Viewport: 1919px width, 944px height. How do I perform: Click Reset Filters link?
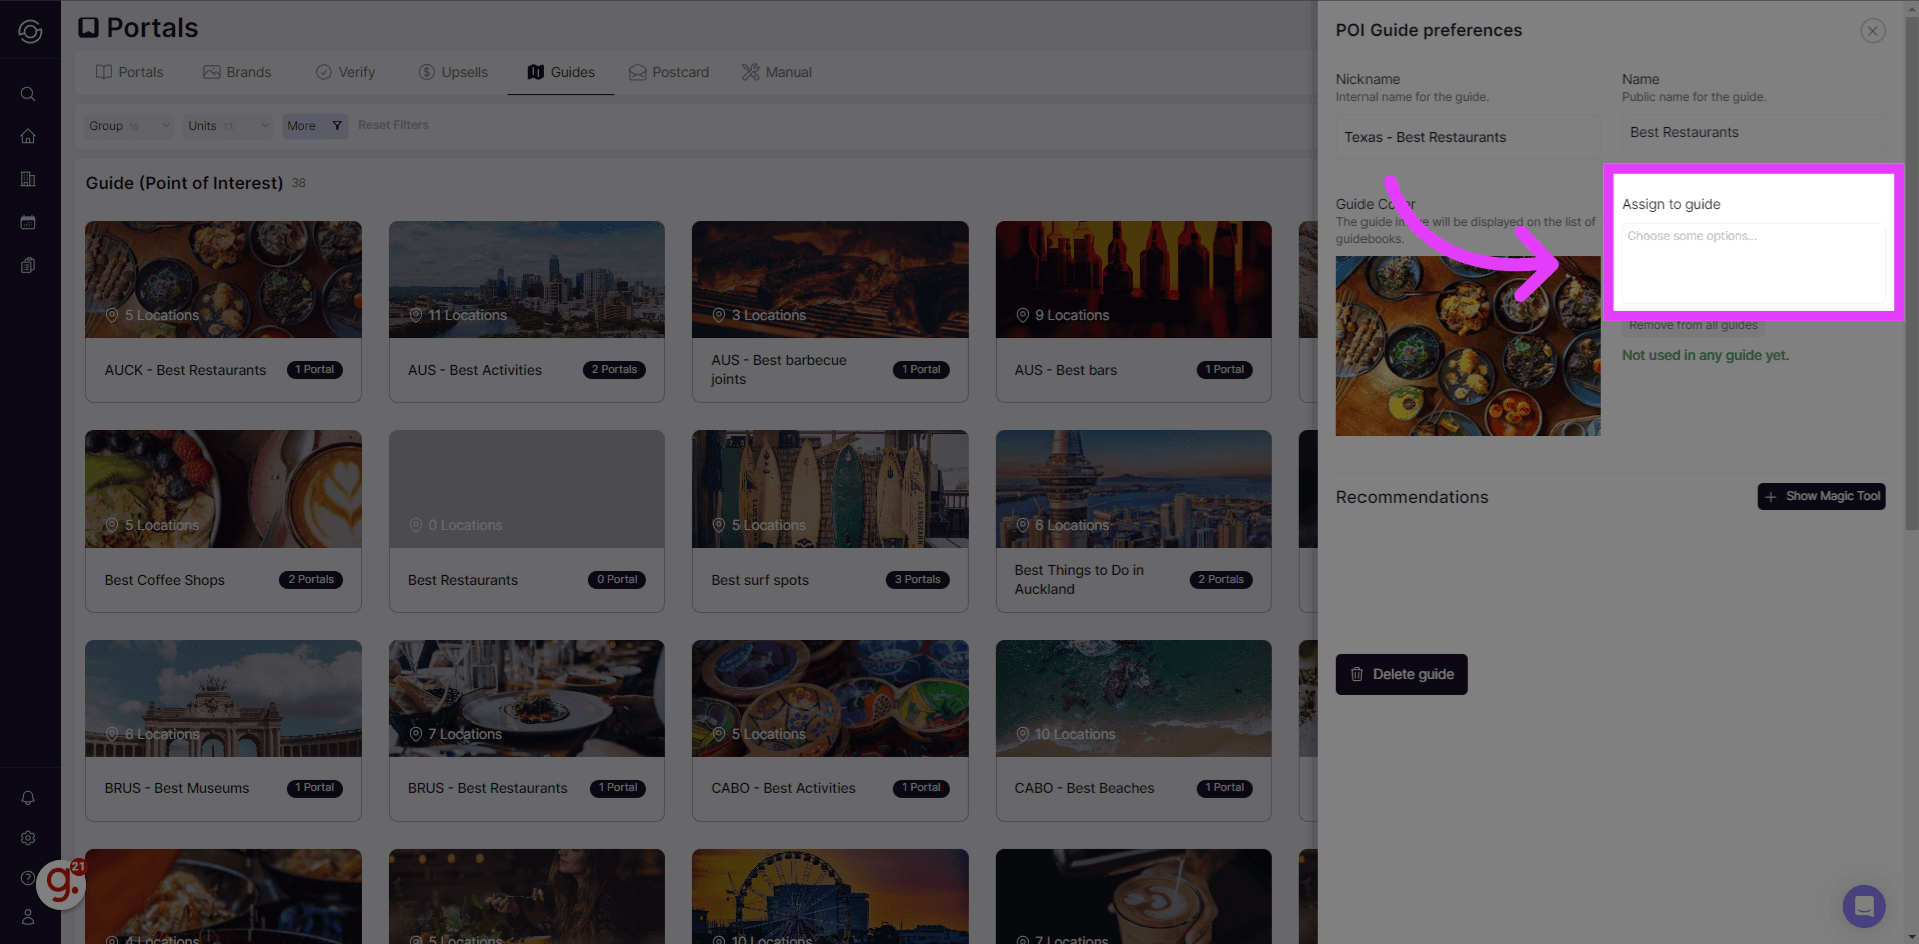393,125
